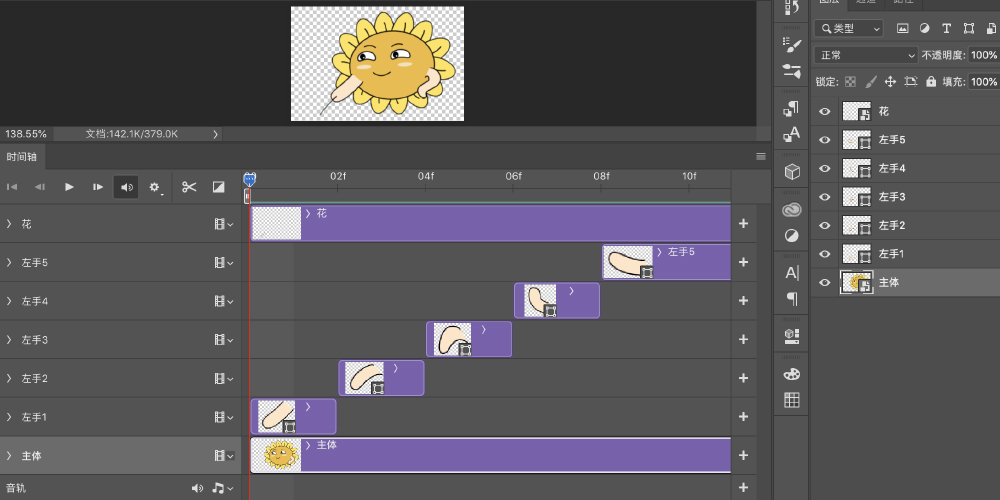Image resolution: width=1000 pixels, height=500 pixels.
Task: Open the timeline panel menu icon
Action: coord(760,156)
